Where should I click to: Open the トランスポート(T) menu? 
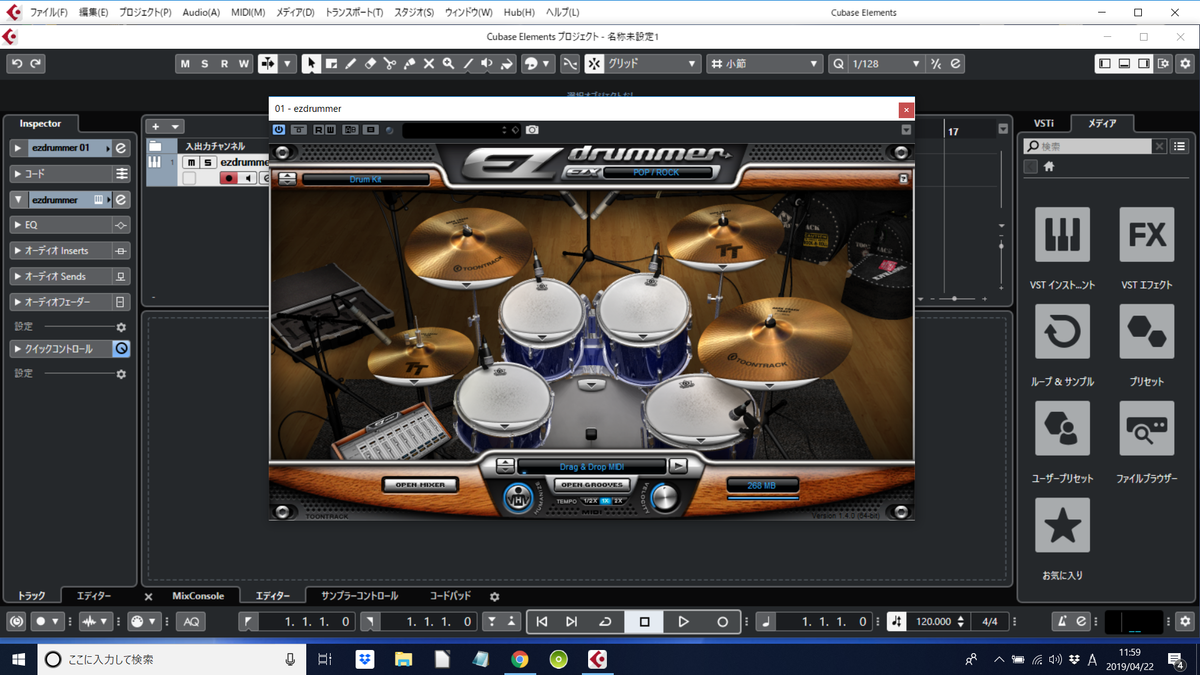[x=354, y=12]
